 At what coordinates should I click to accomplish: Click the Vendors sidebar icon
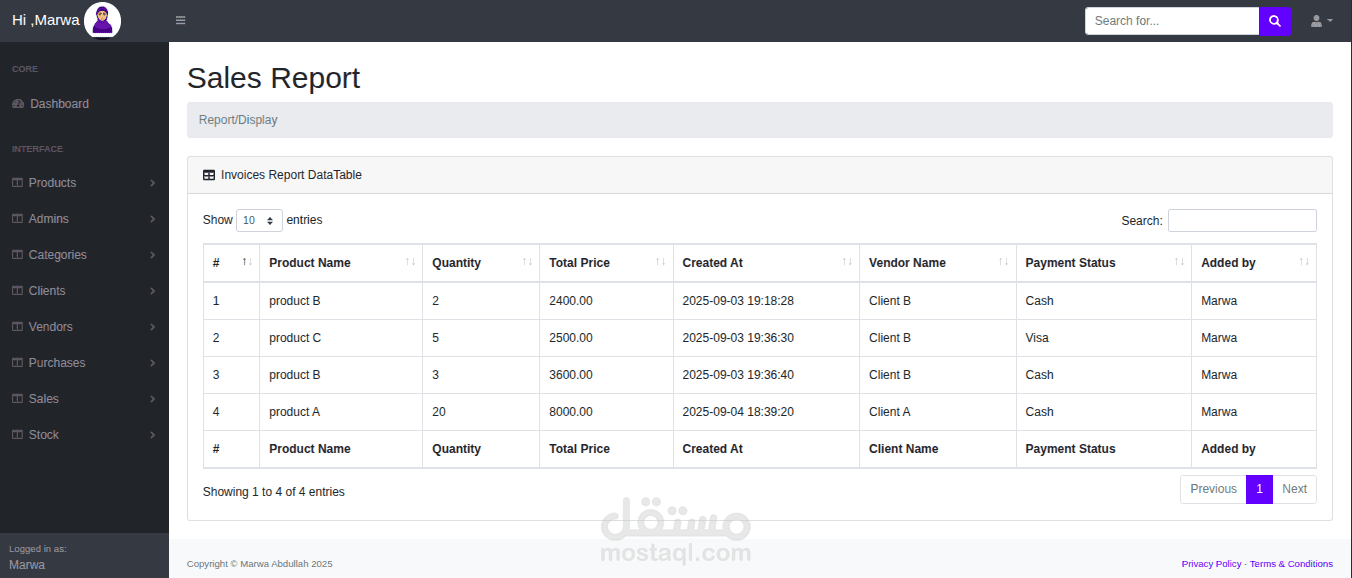point(17,327)
